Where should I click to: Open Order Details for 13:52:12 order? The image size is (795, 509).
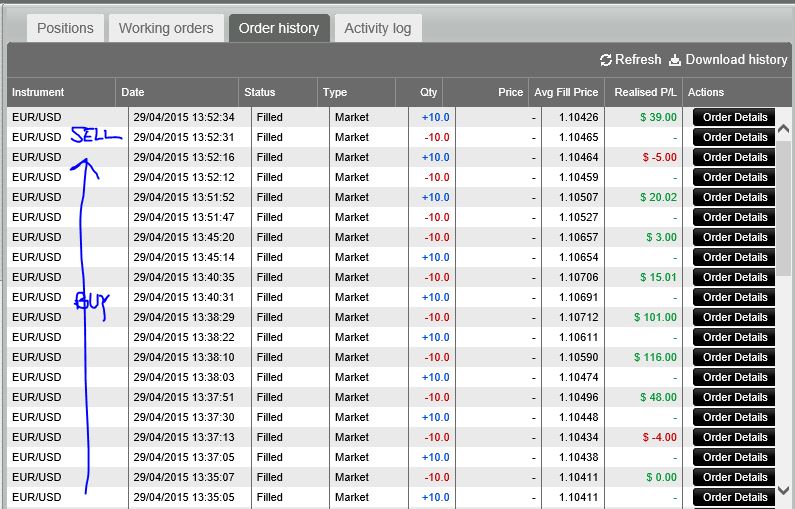click(x=734, y=177)
